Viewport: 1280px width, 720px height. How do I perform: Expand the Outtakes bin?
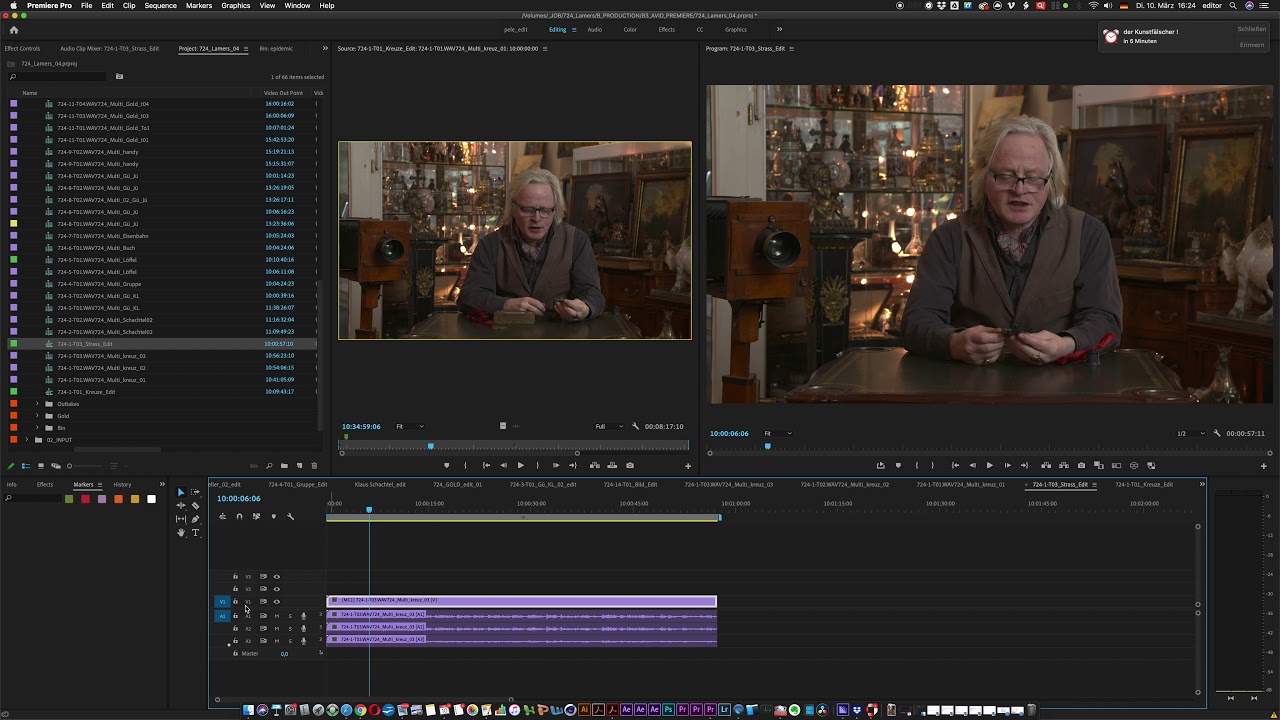point(37,404)
